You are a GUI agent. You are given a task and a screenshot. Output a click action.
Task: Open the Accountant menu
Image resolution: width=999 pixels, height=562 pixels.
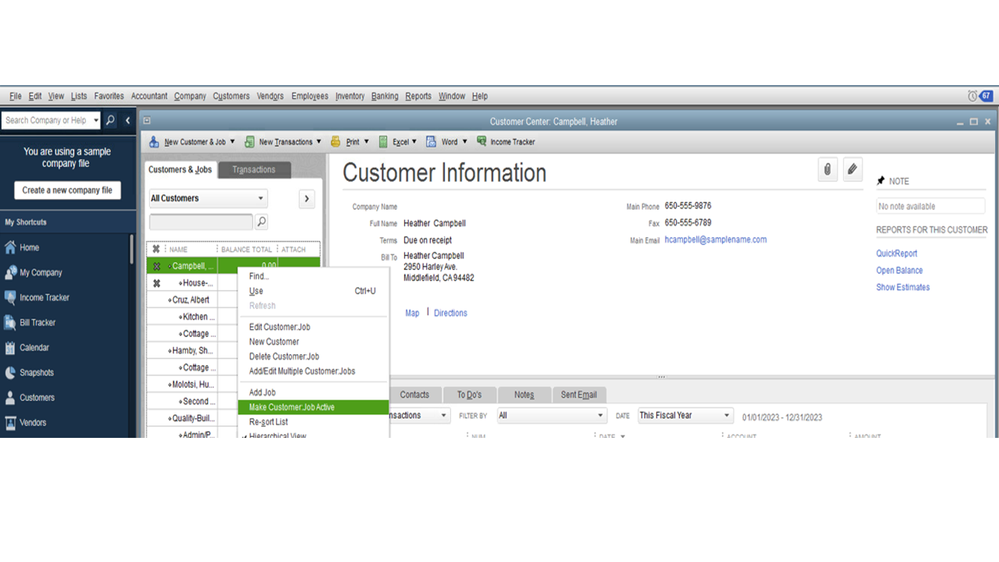click(149, 96)
